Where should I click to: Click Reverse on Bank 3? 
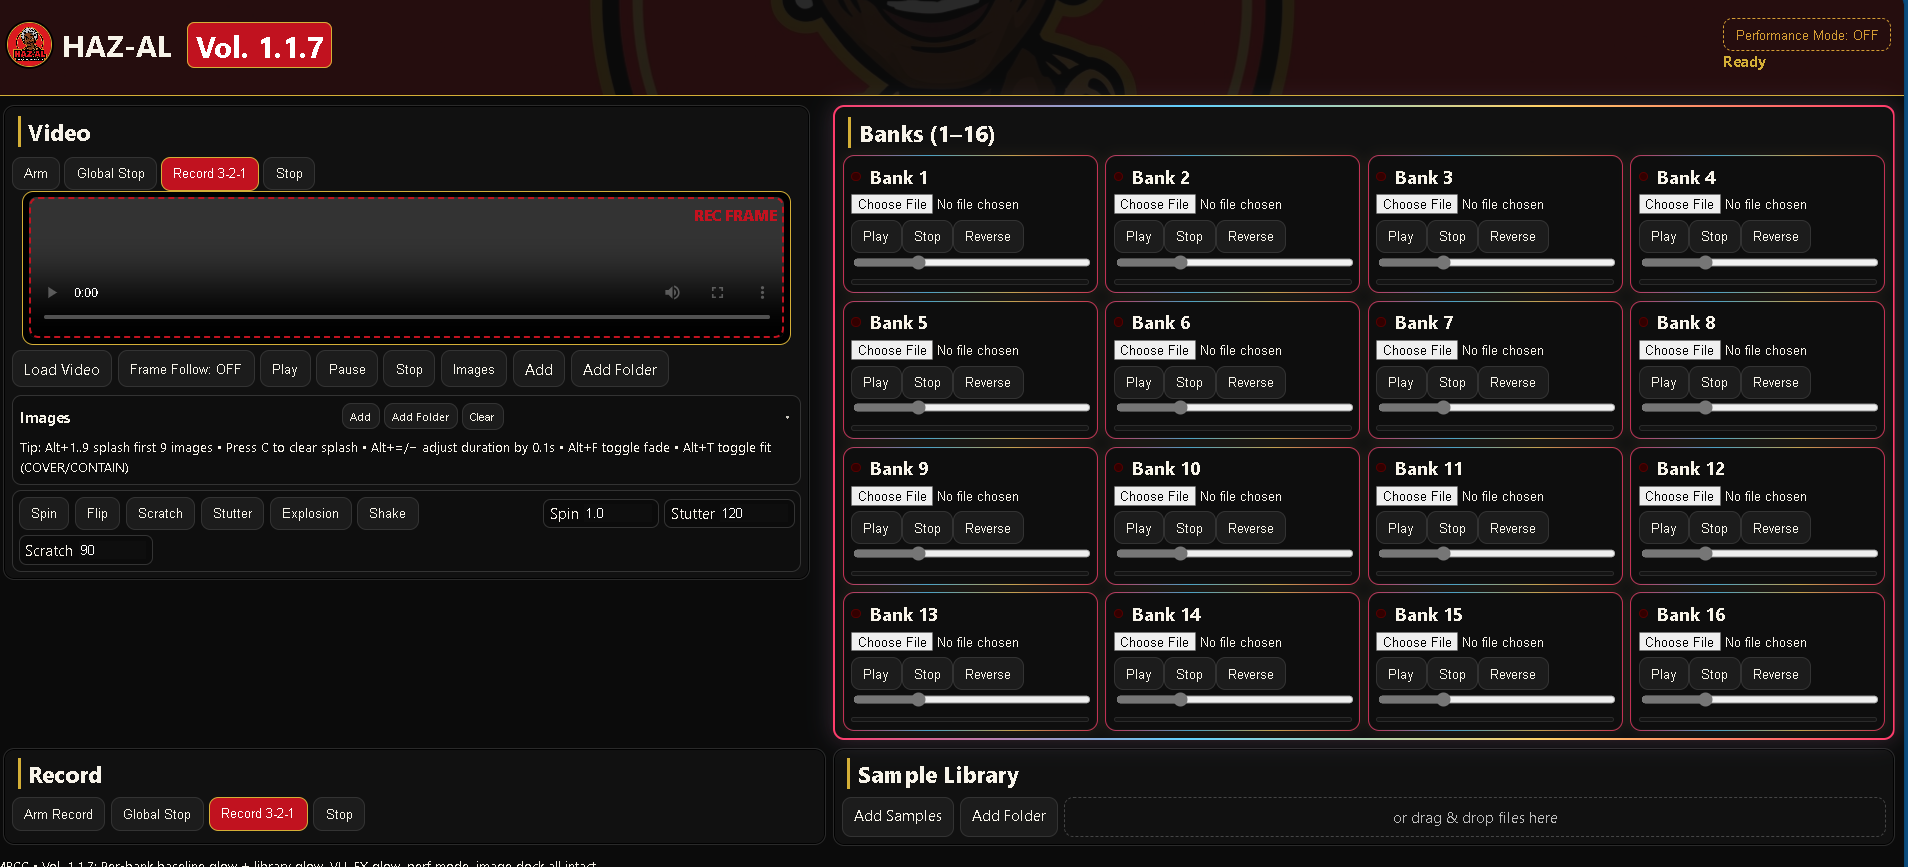pos(1512,237)
